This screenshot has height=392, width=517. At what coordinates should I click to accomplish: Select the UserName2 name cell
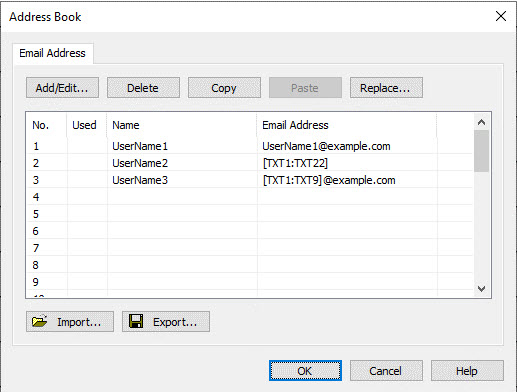[140, 163]
